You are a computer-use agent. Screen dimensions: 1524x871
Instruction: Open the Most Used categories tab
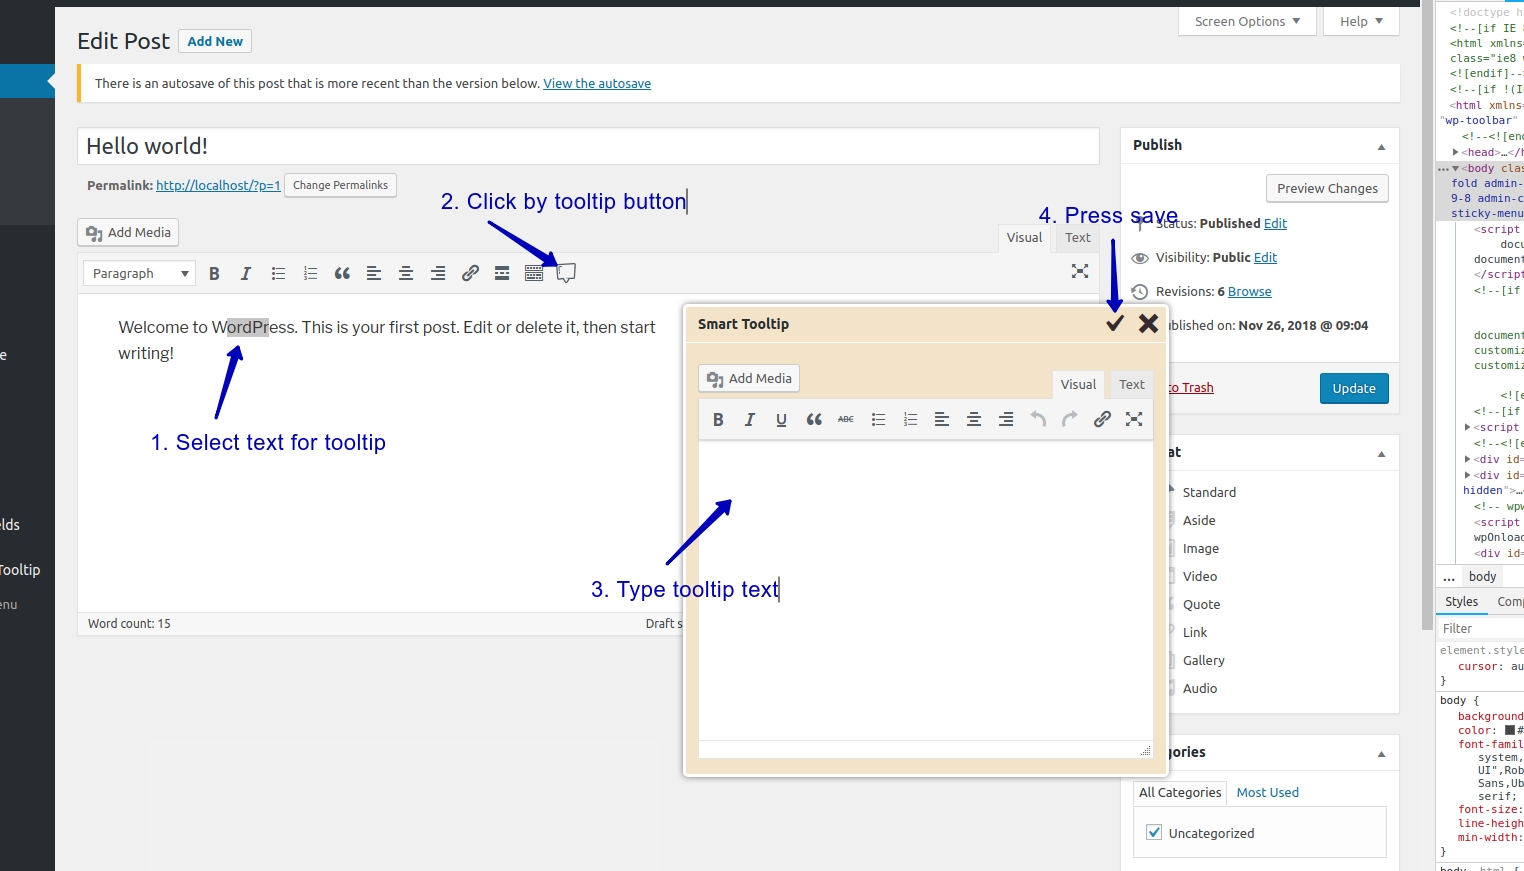tap(1267, 792)
